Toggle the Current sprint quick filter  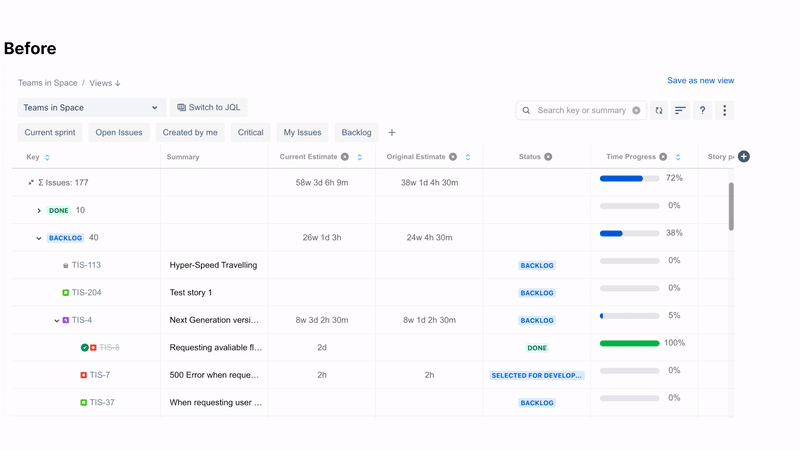click(50, 133)
